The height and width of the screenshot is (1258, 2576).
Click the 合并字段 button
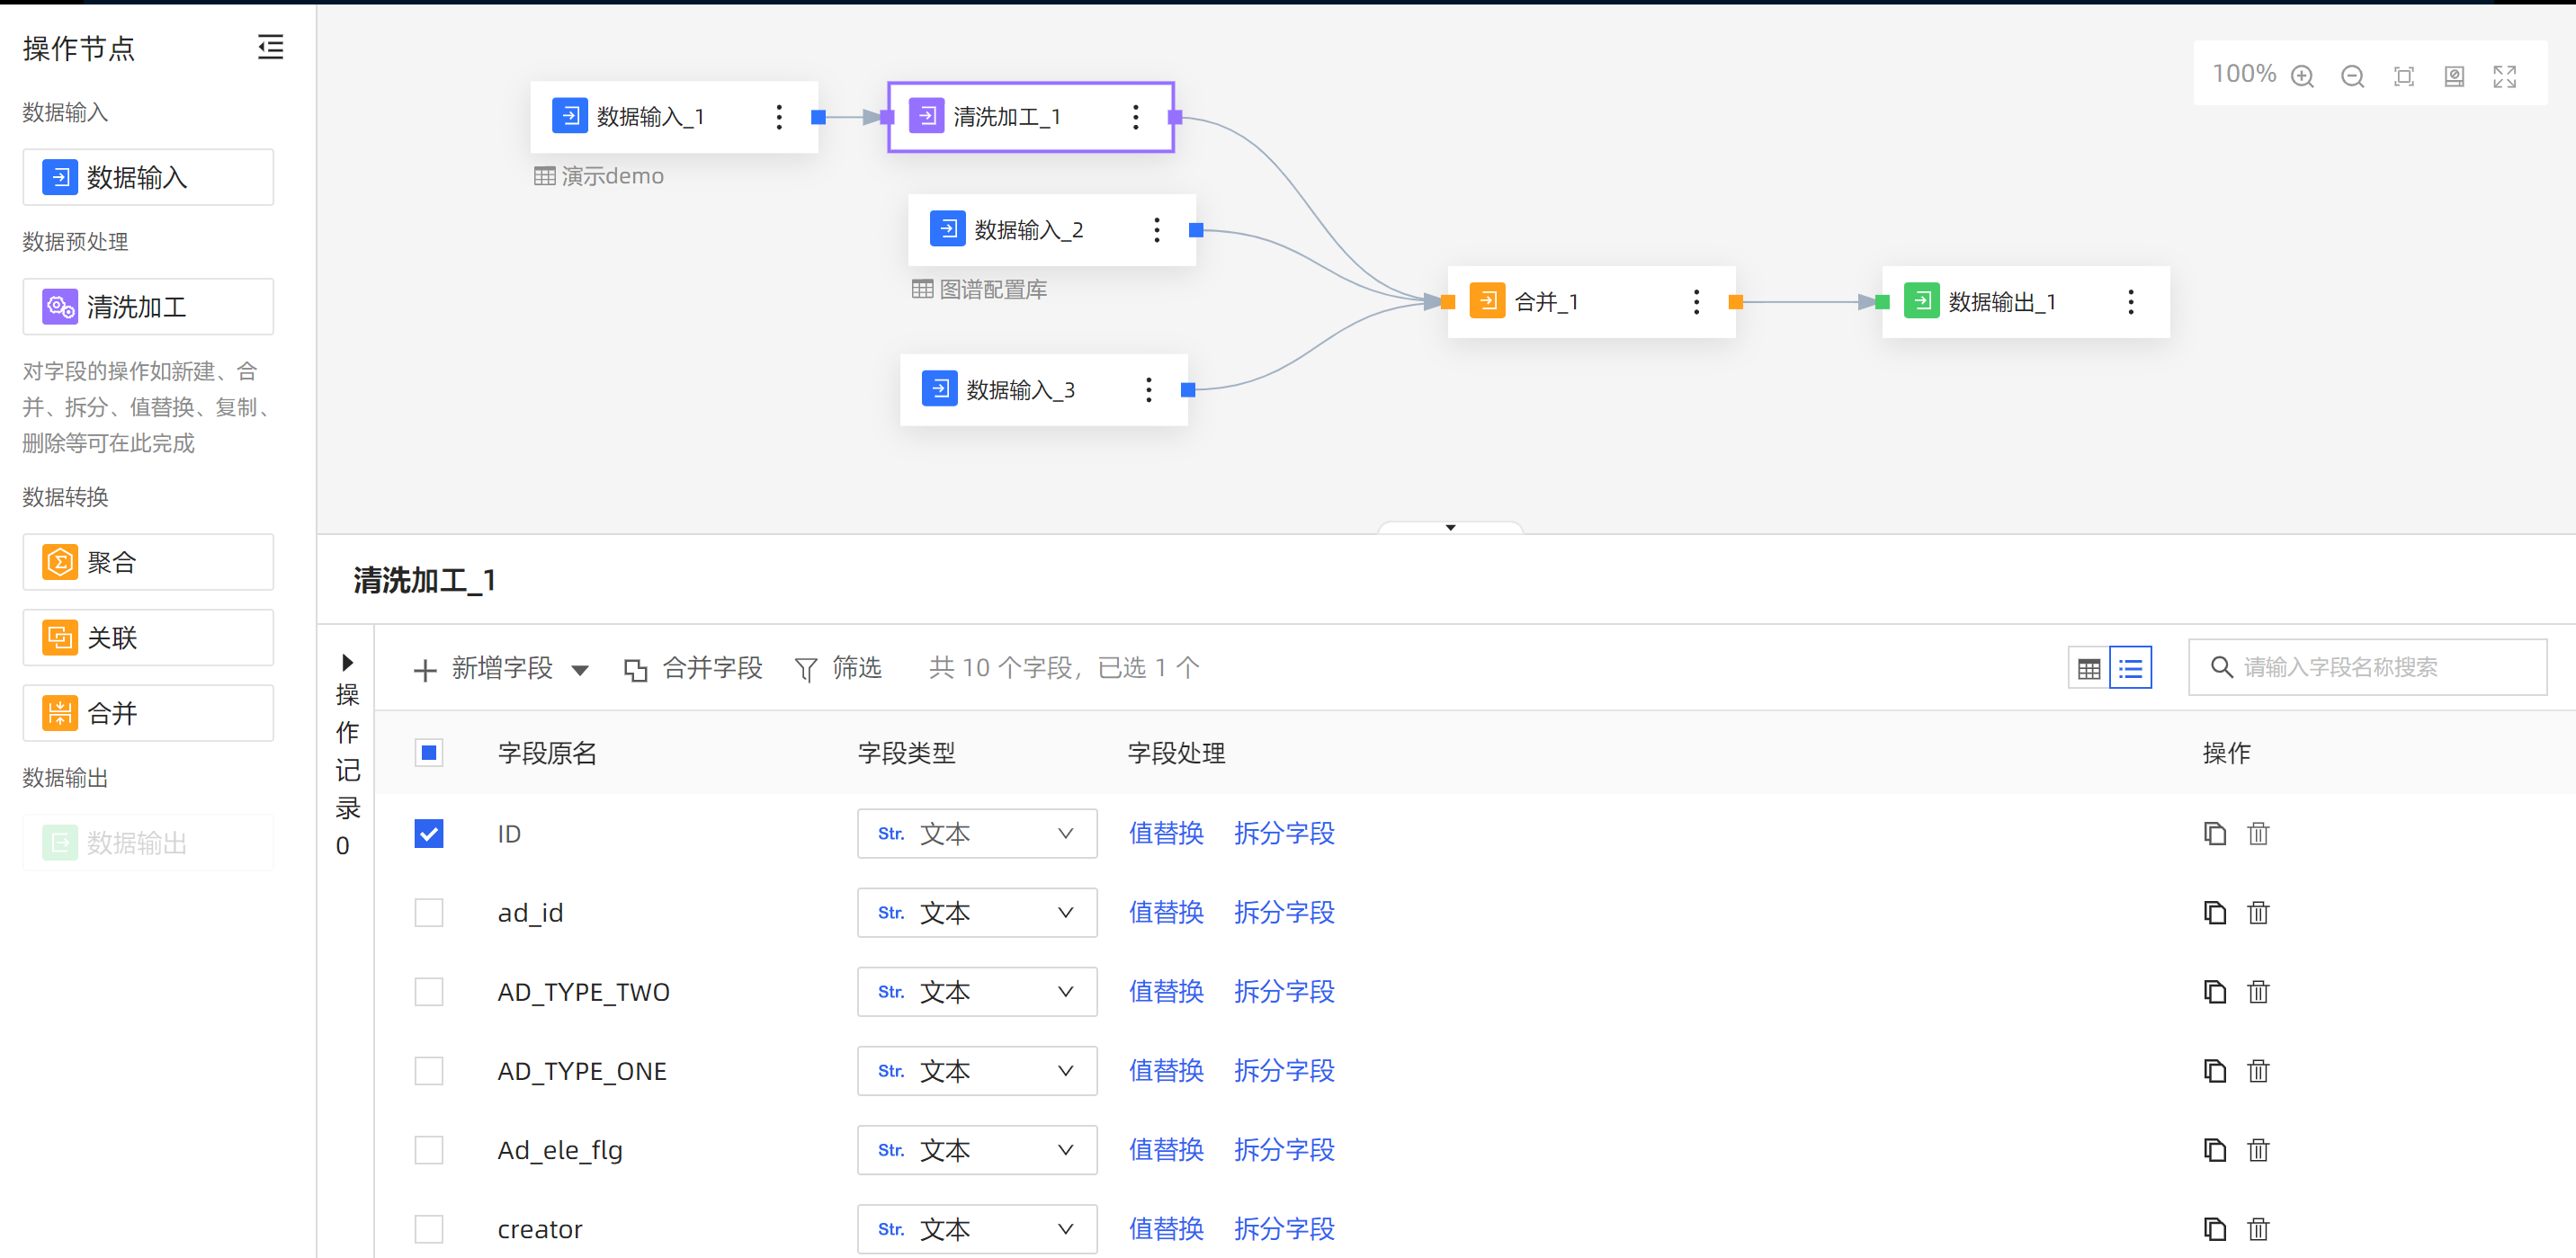point(693,668)
